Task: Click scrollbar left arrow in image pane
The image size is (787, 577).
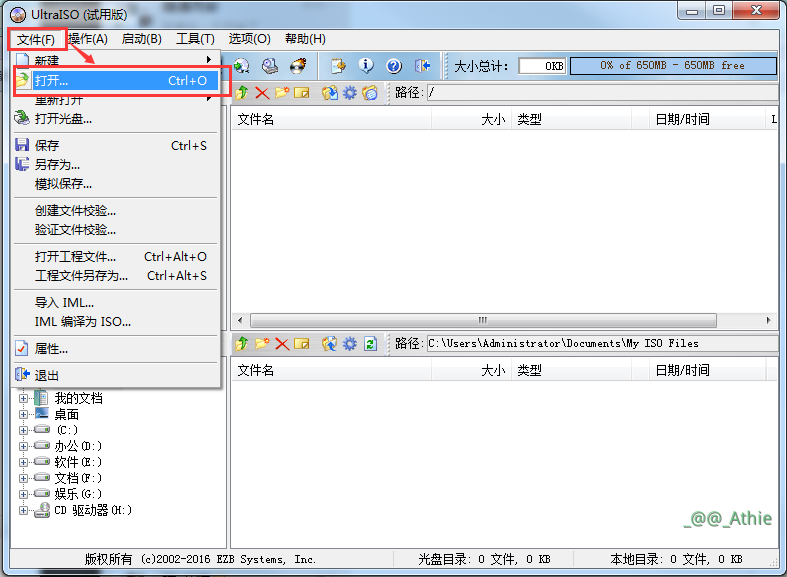Action: coord(240,320)
